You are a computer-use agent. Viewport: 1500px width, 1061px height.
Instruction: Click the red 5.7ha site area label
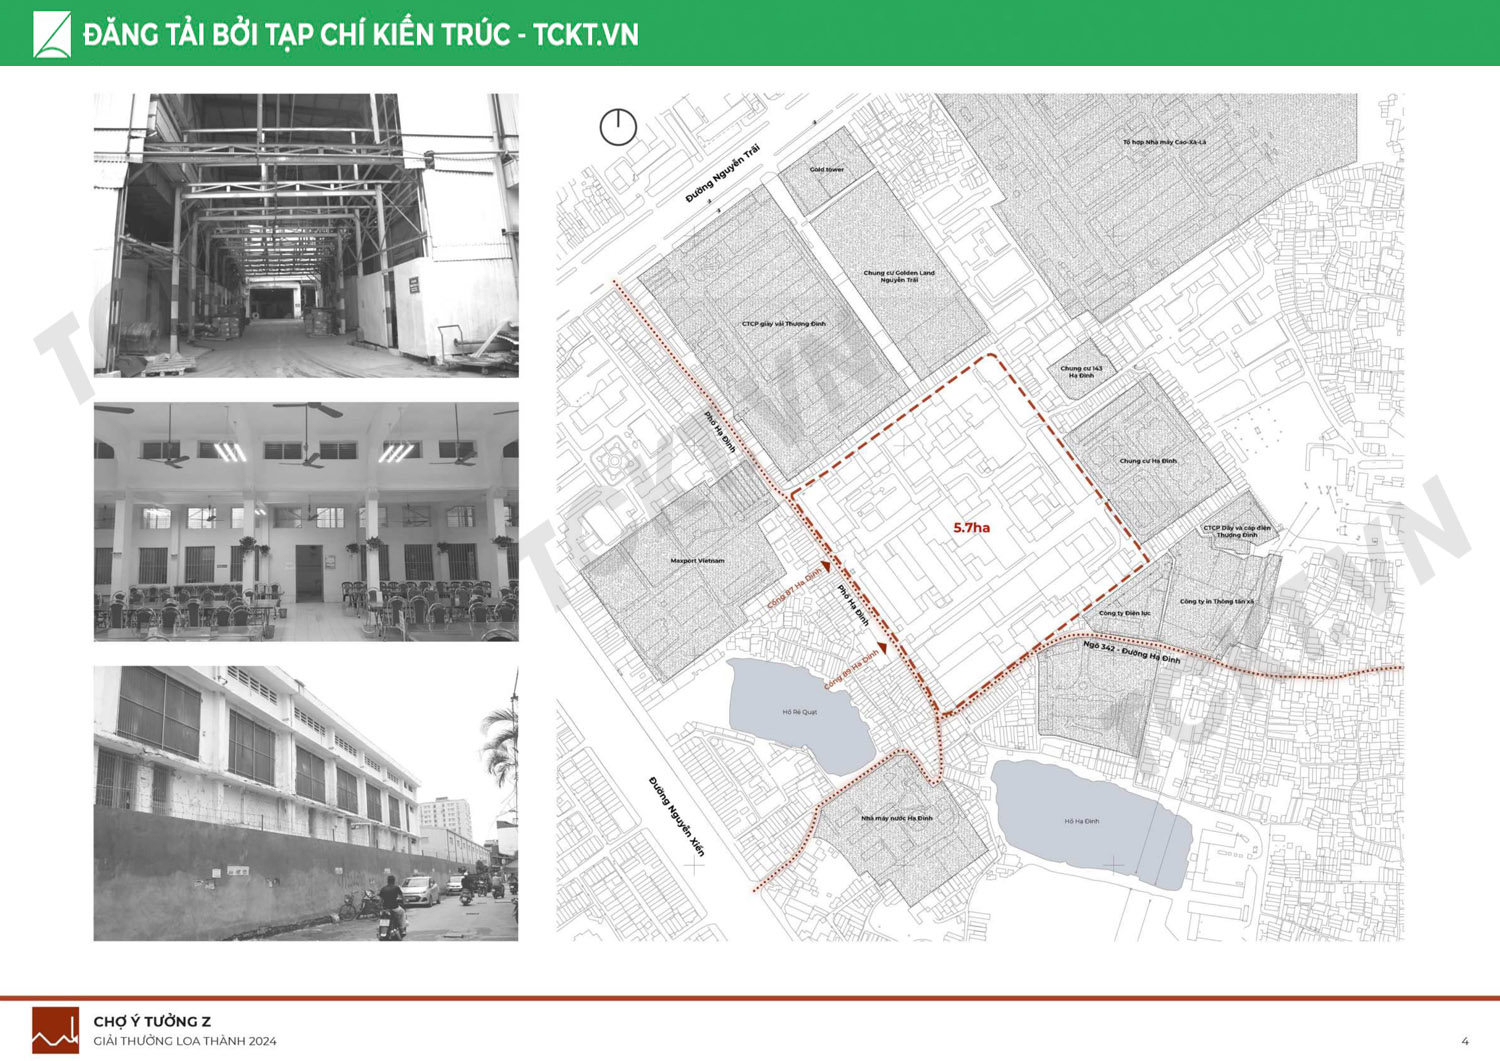(971, 527)
